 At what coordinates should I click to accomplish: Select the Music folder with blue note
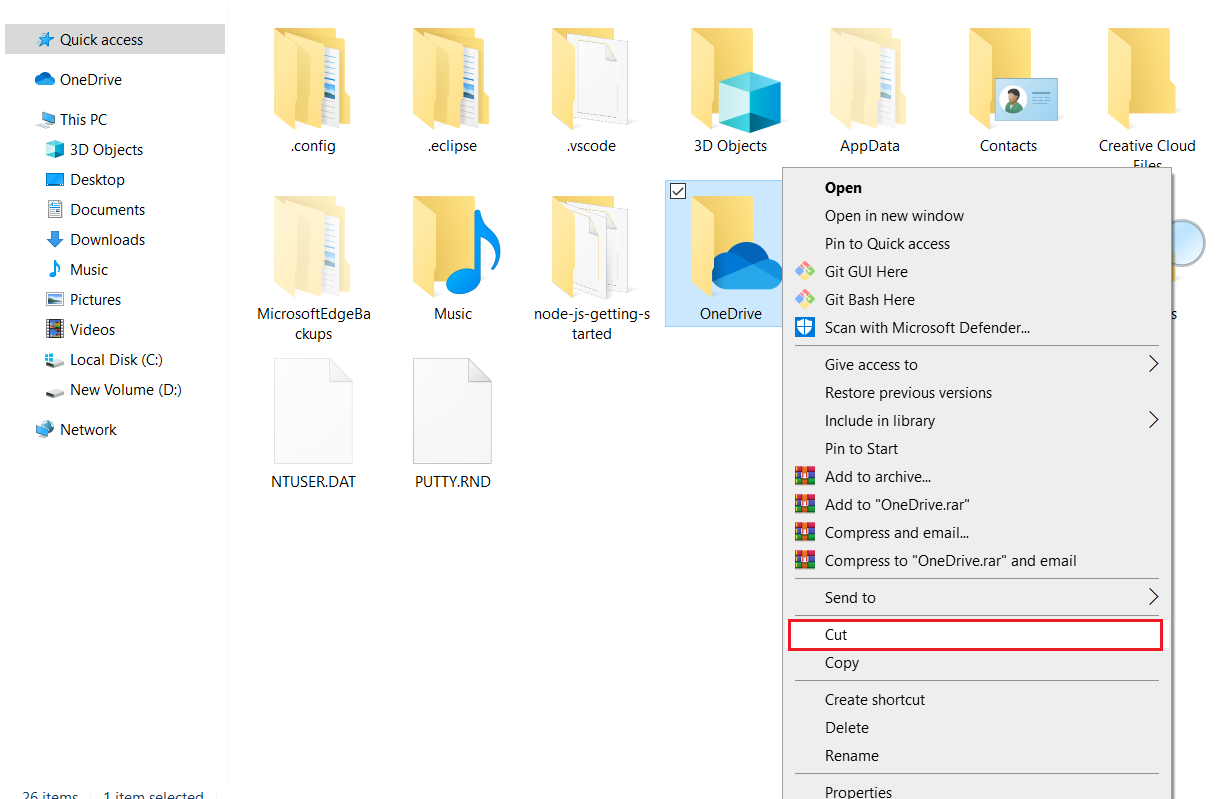456,247
